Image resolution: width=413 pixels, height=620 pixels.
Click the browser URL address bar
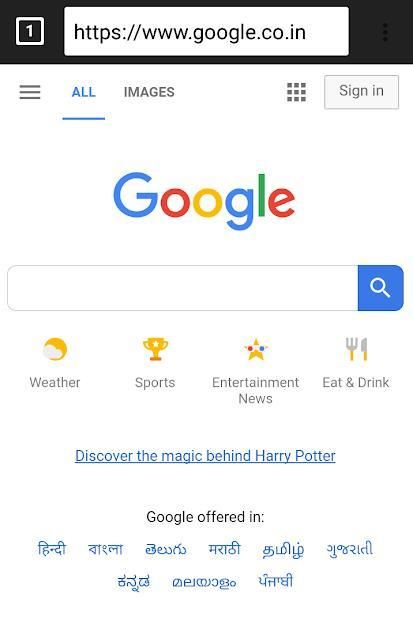pos(206,31)
